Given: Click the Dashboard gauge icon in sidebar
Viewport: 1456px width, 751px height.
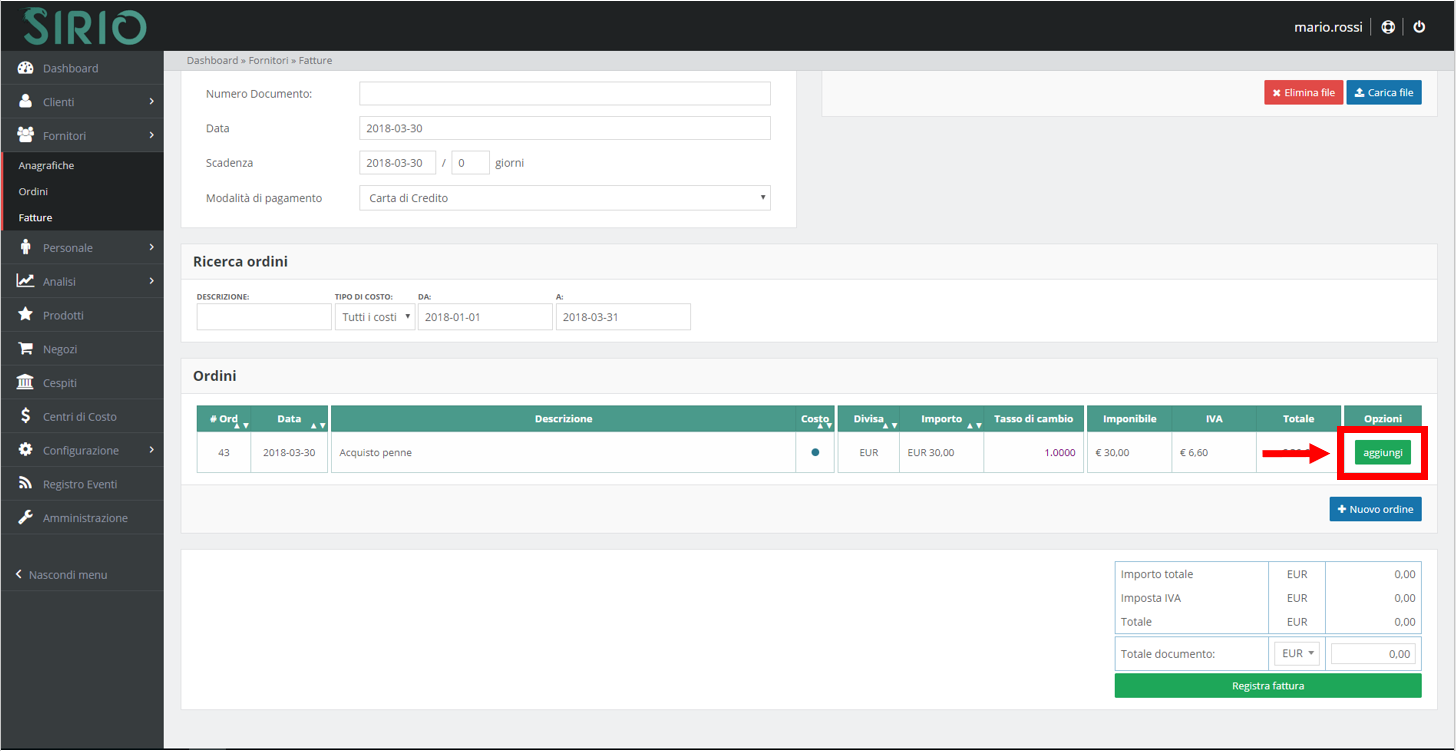Looking at the screenshot, I should click(26, 68).
